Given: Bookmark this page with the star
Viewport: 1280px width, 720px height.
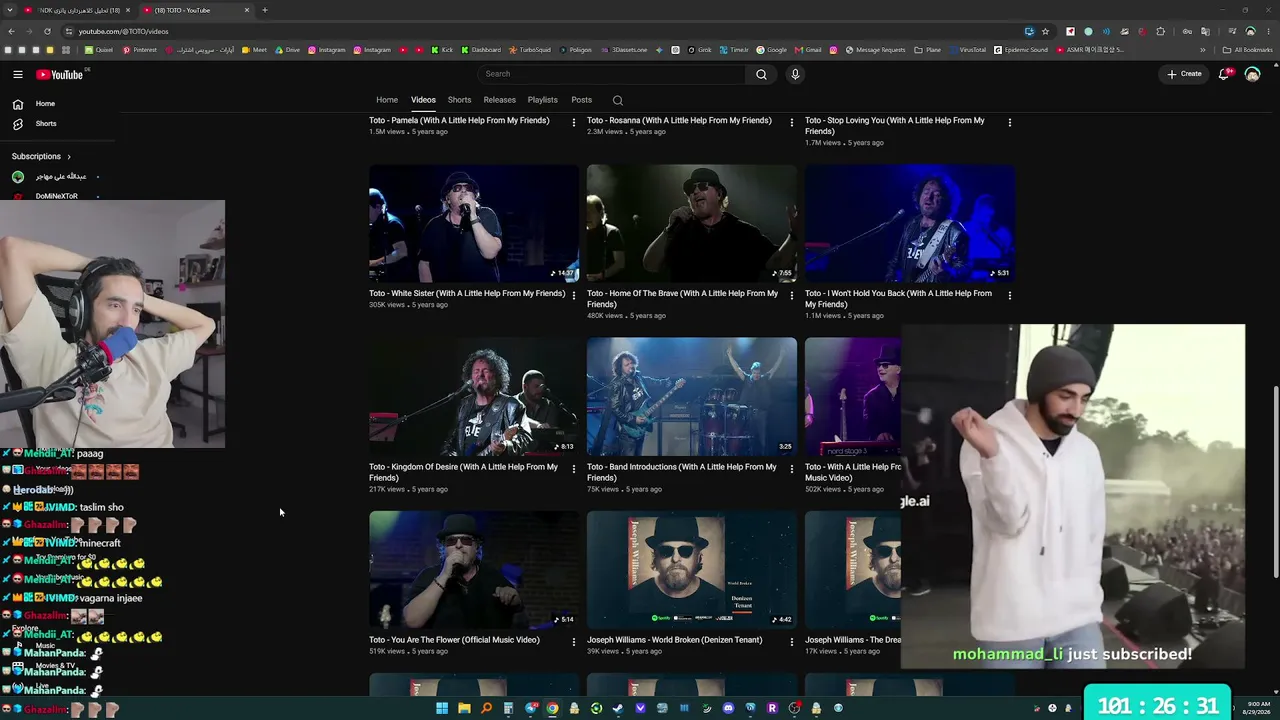Looking at the screenshot, I should (1045, 31).
